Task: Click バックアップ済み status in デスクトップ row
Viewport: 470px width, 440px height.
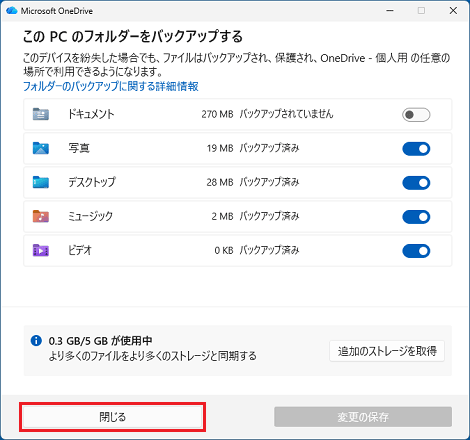Action: click(x=269, y=182)
